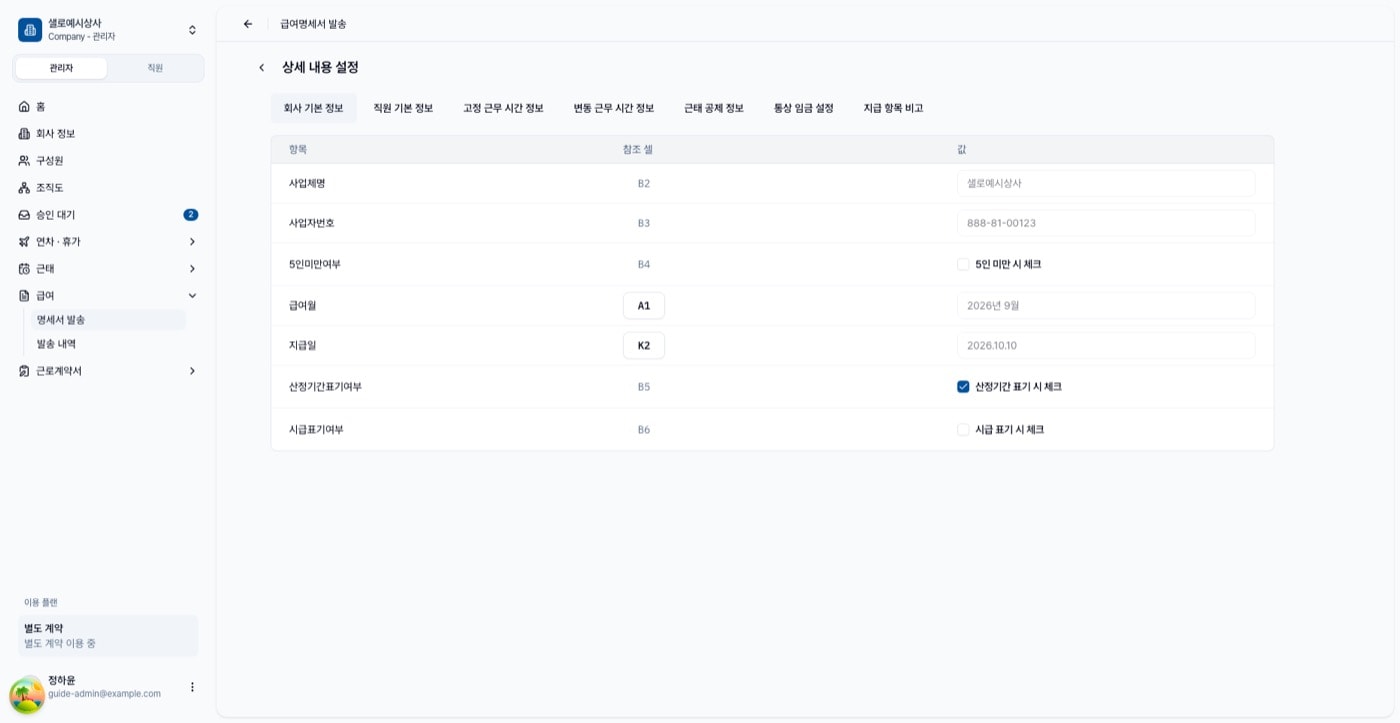Collapse the 급여 menu chevron
Screen dimensions: 1400x723
(192, 295)
